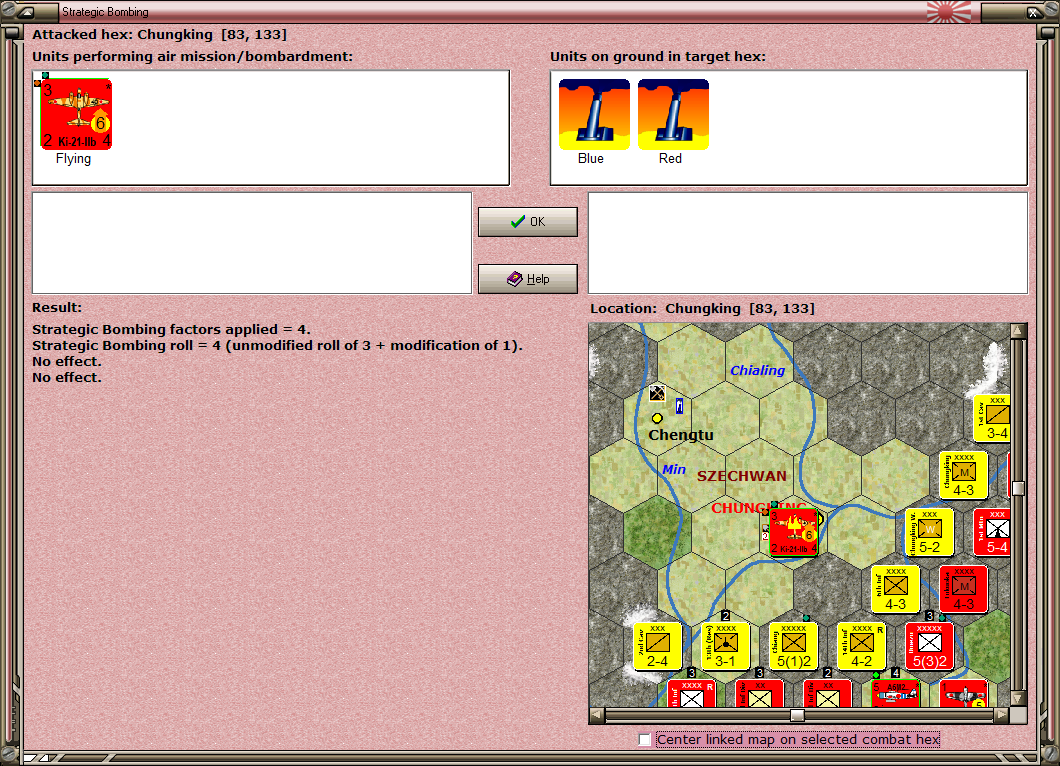Confirm the result with the OK button
Screen dimensions: 1060x766
point(528,222)
